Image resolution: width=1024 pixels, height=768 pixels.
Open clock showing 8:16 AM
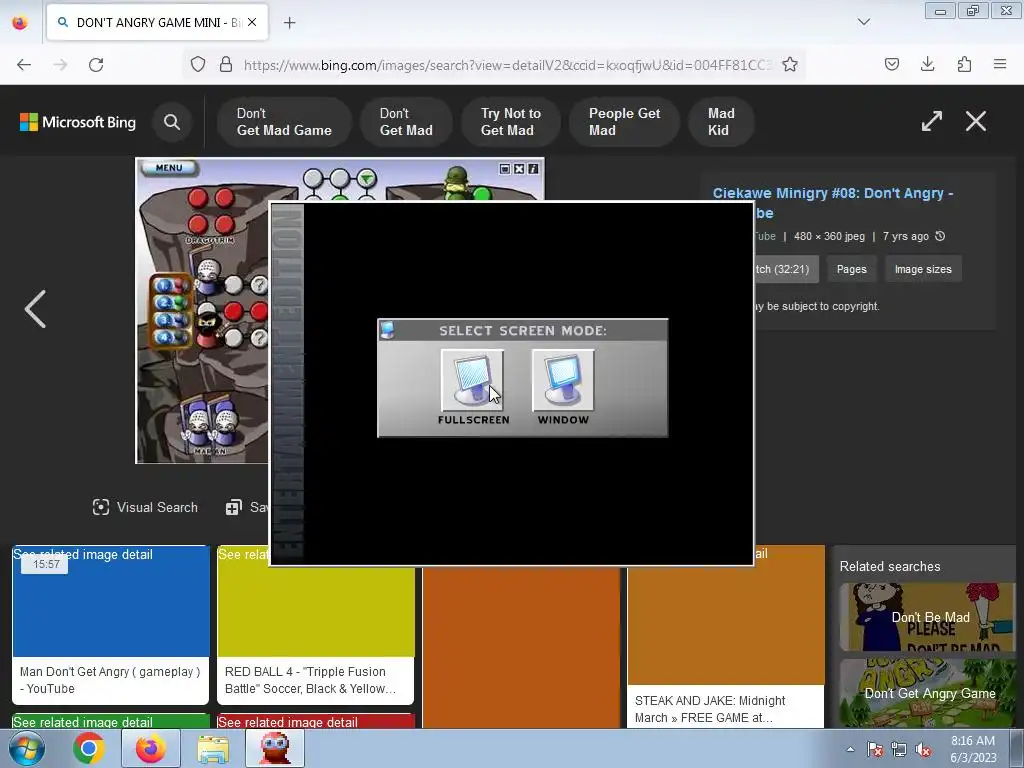click(973, 748)
